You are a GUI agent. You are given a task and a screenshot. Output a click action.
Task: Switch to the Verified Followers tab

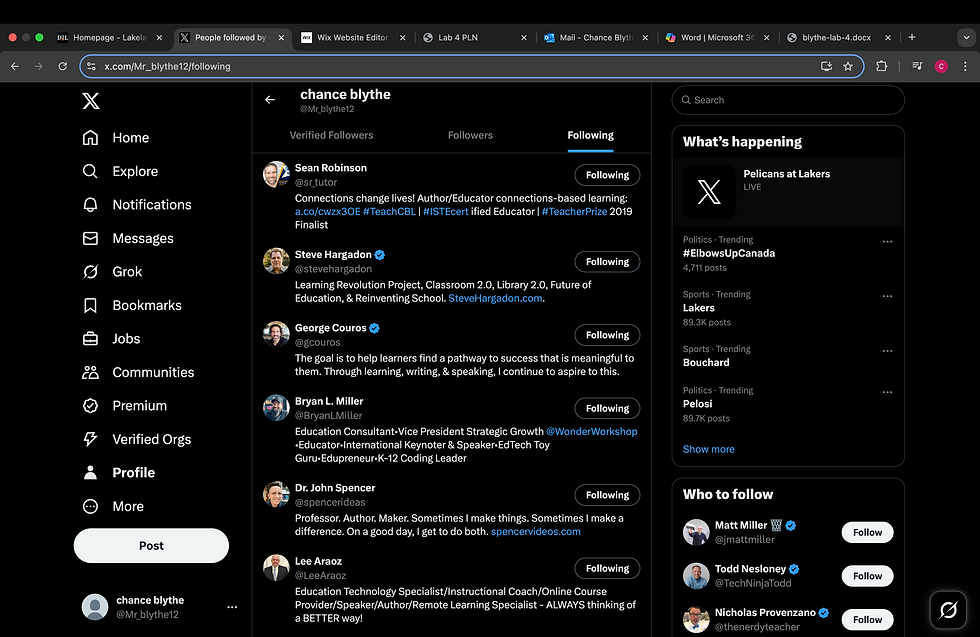331,135
